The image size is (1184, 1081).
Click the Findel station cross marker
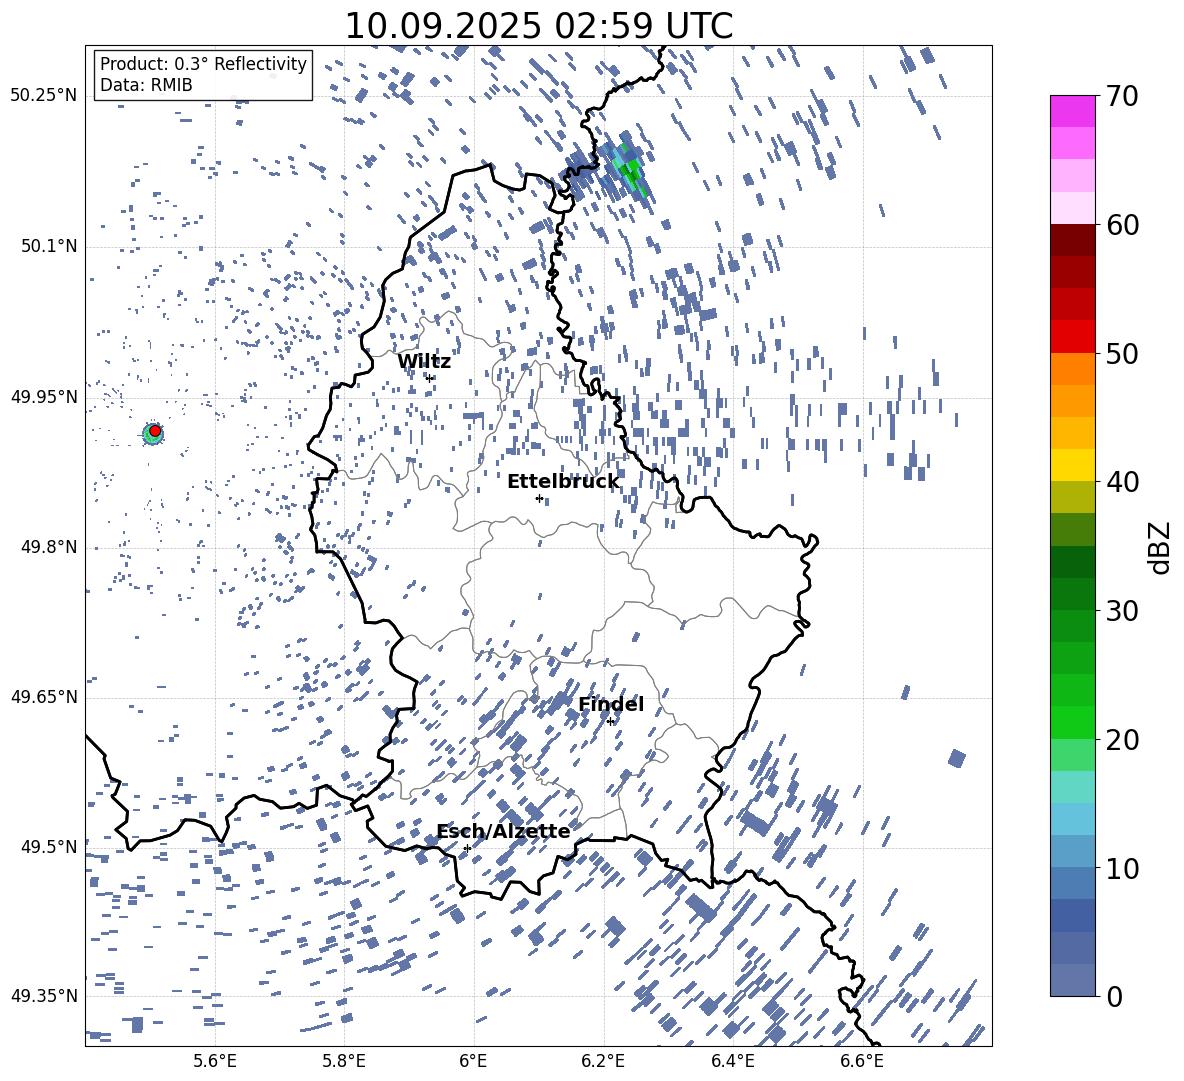point(610,722)
